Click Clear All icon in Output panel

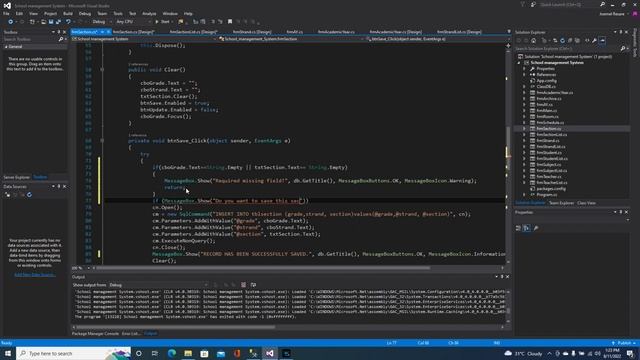pyautogui.click(x=243, y=285)
